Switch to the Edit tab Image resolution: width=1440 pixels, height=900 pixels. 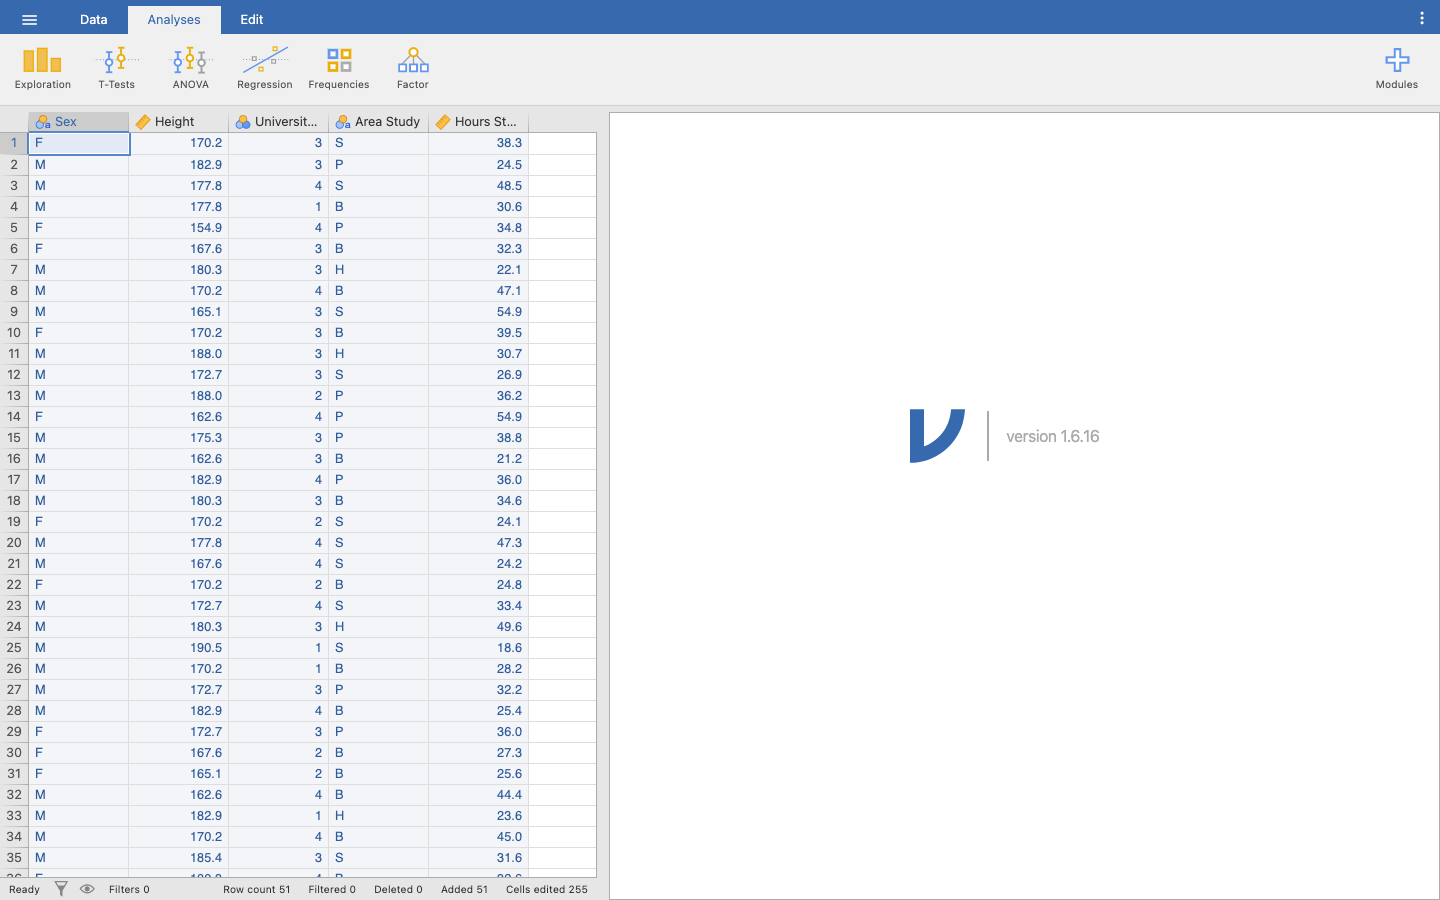[252, 19]
